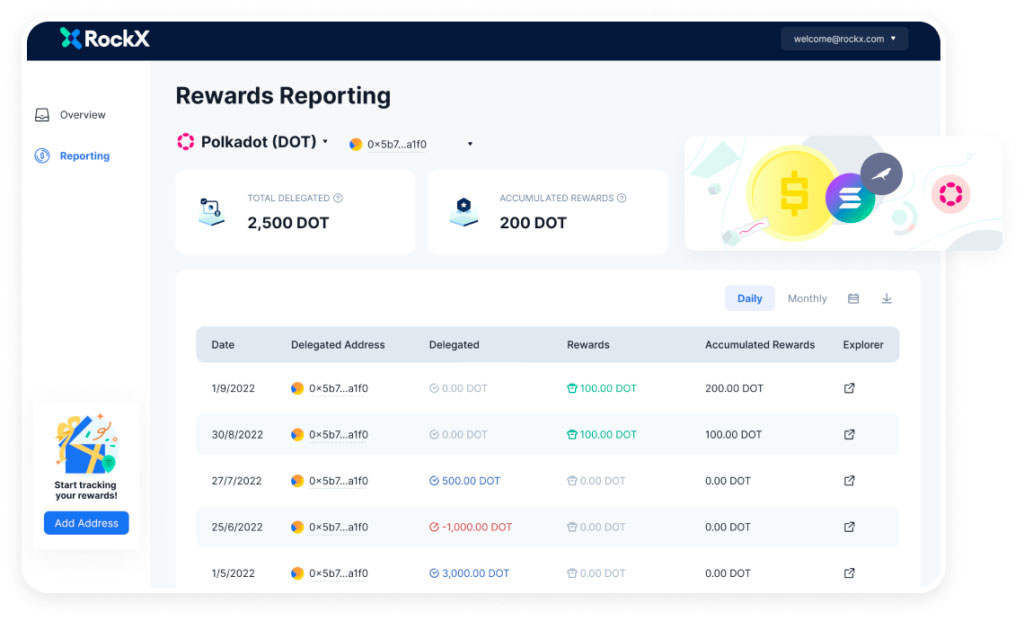Image resolution: width=1024 pixels, height=621 pixels.
Task: Click the Rewards Reporting page heading
Action: (x=283, y=96)
